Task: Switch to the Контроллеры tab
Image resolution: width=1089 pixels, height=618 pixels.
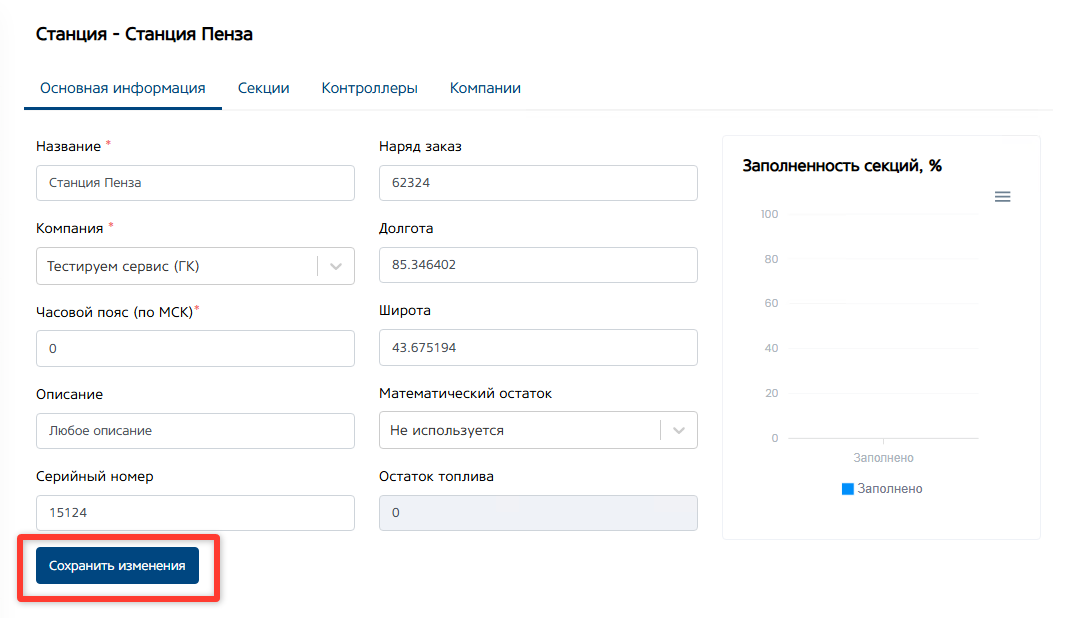Action: coord(369,88)
